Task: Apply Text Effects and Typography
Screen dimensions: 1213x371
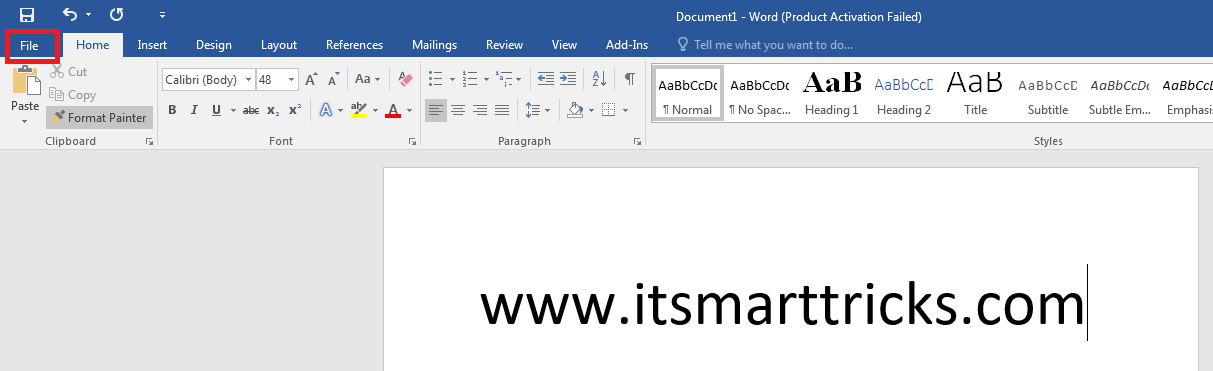Action: [325, 110]
